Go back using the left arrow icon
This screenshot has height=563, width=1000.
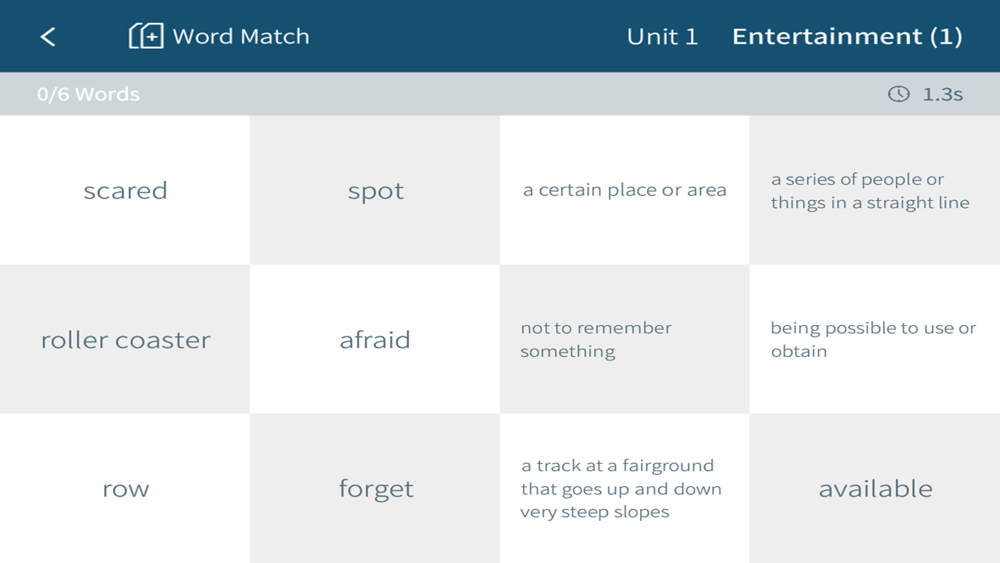click(x=48, y=36)
